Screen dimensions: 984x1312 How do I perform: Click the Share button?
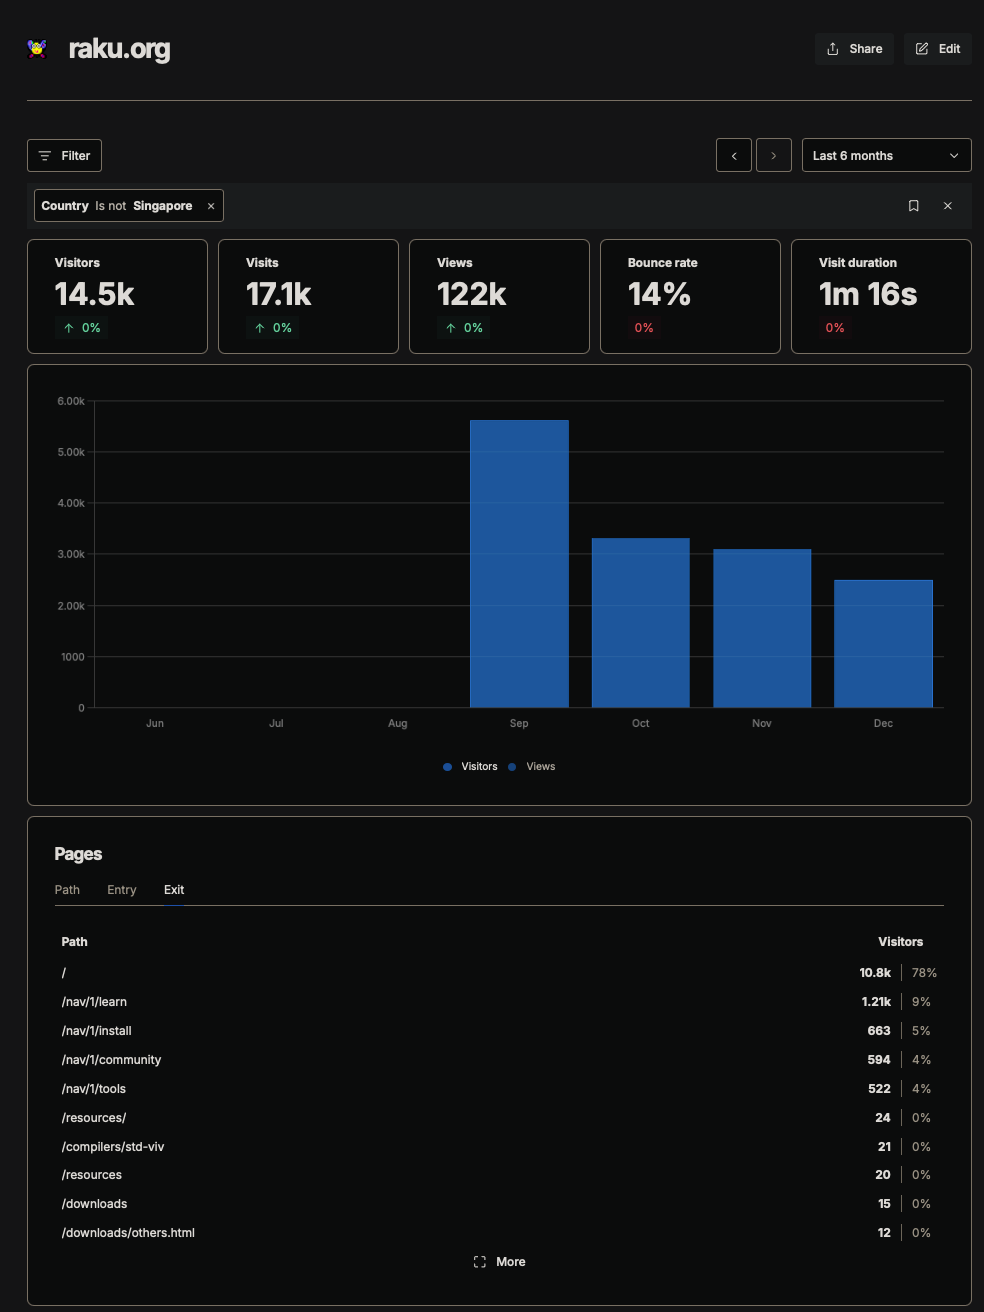click(854, 49)
